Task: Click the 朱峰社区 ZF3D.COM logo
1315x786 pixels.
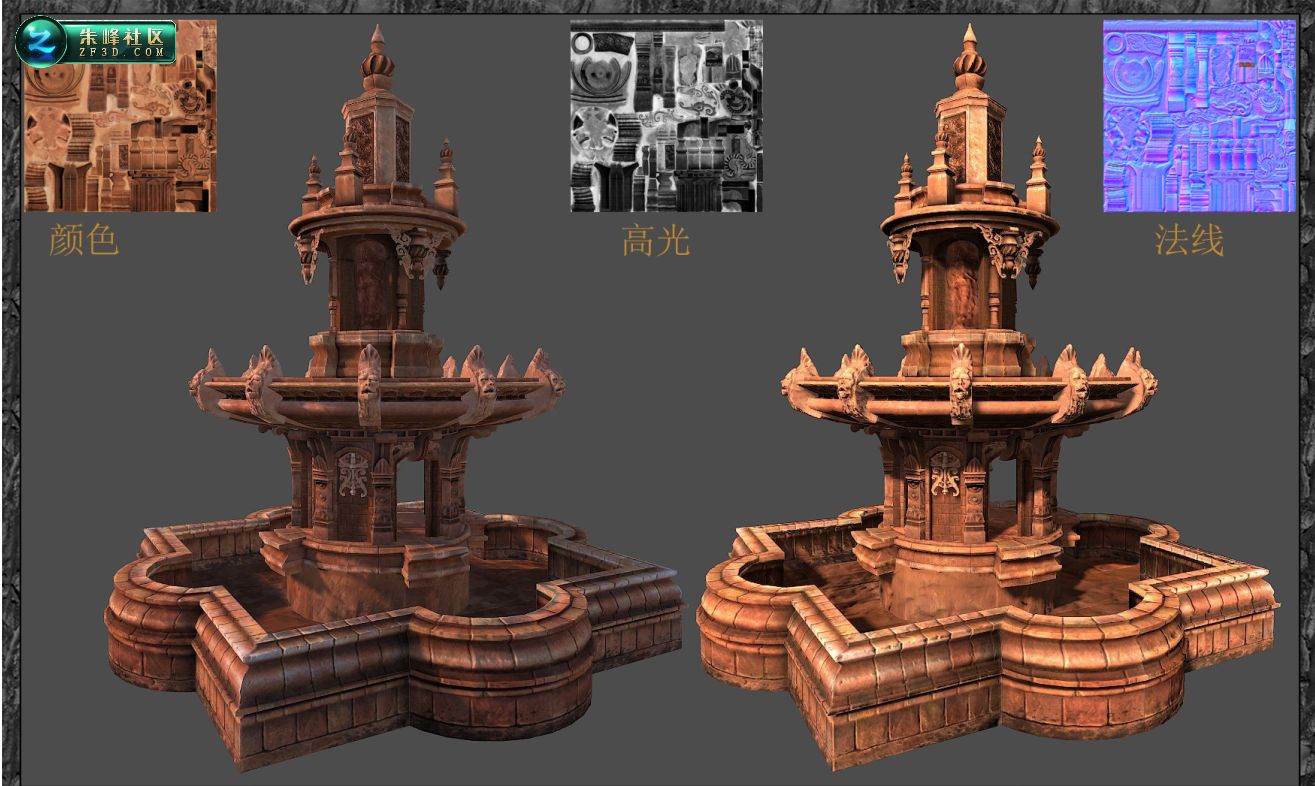Action: (x=96, y=41)
